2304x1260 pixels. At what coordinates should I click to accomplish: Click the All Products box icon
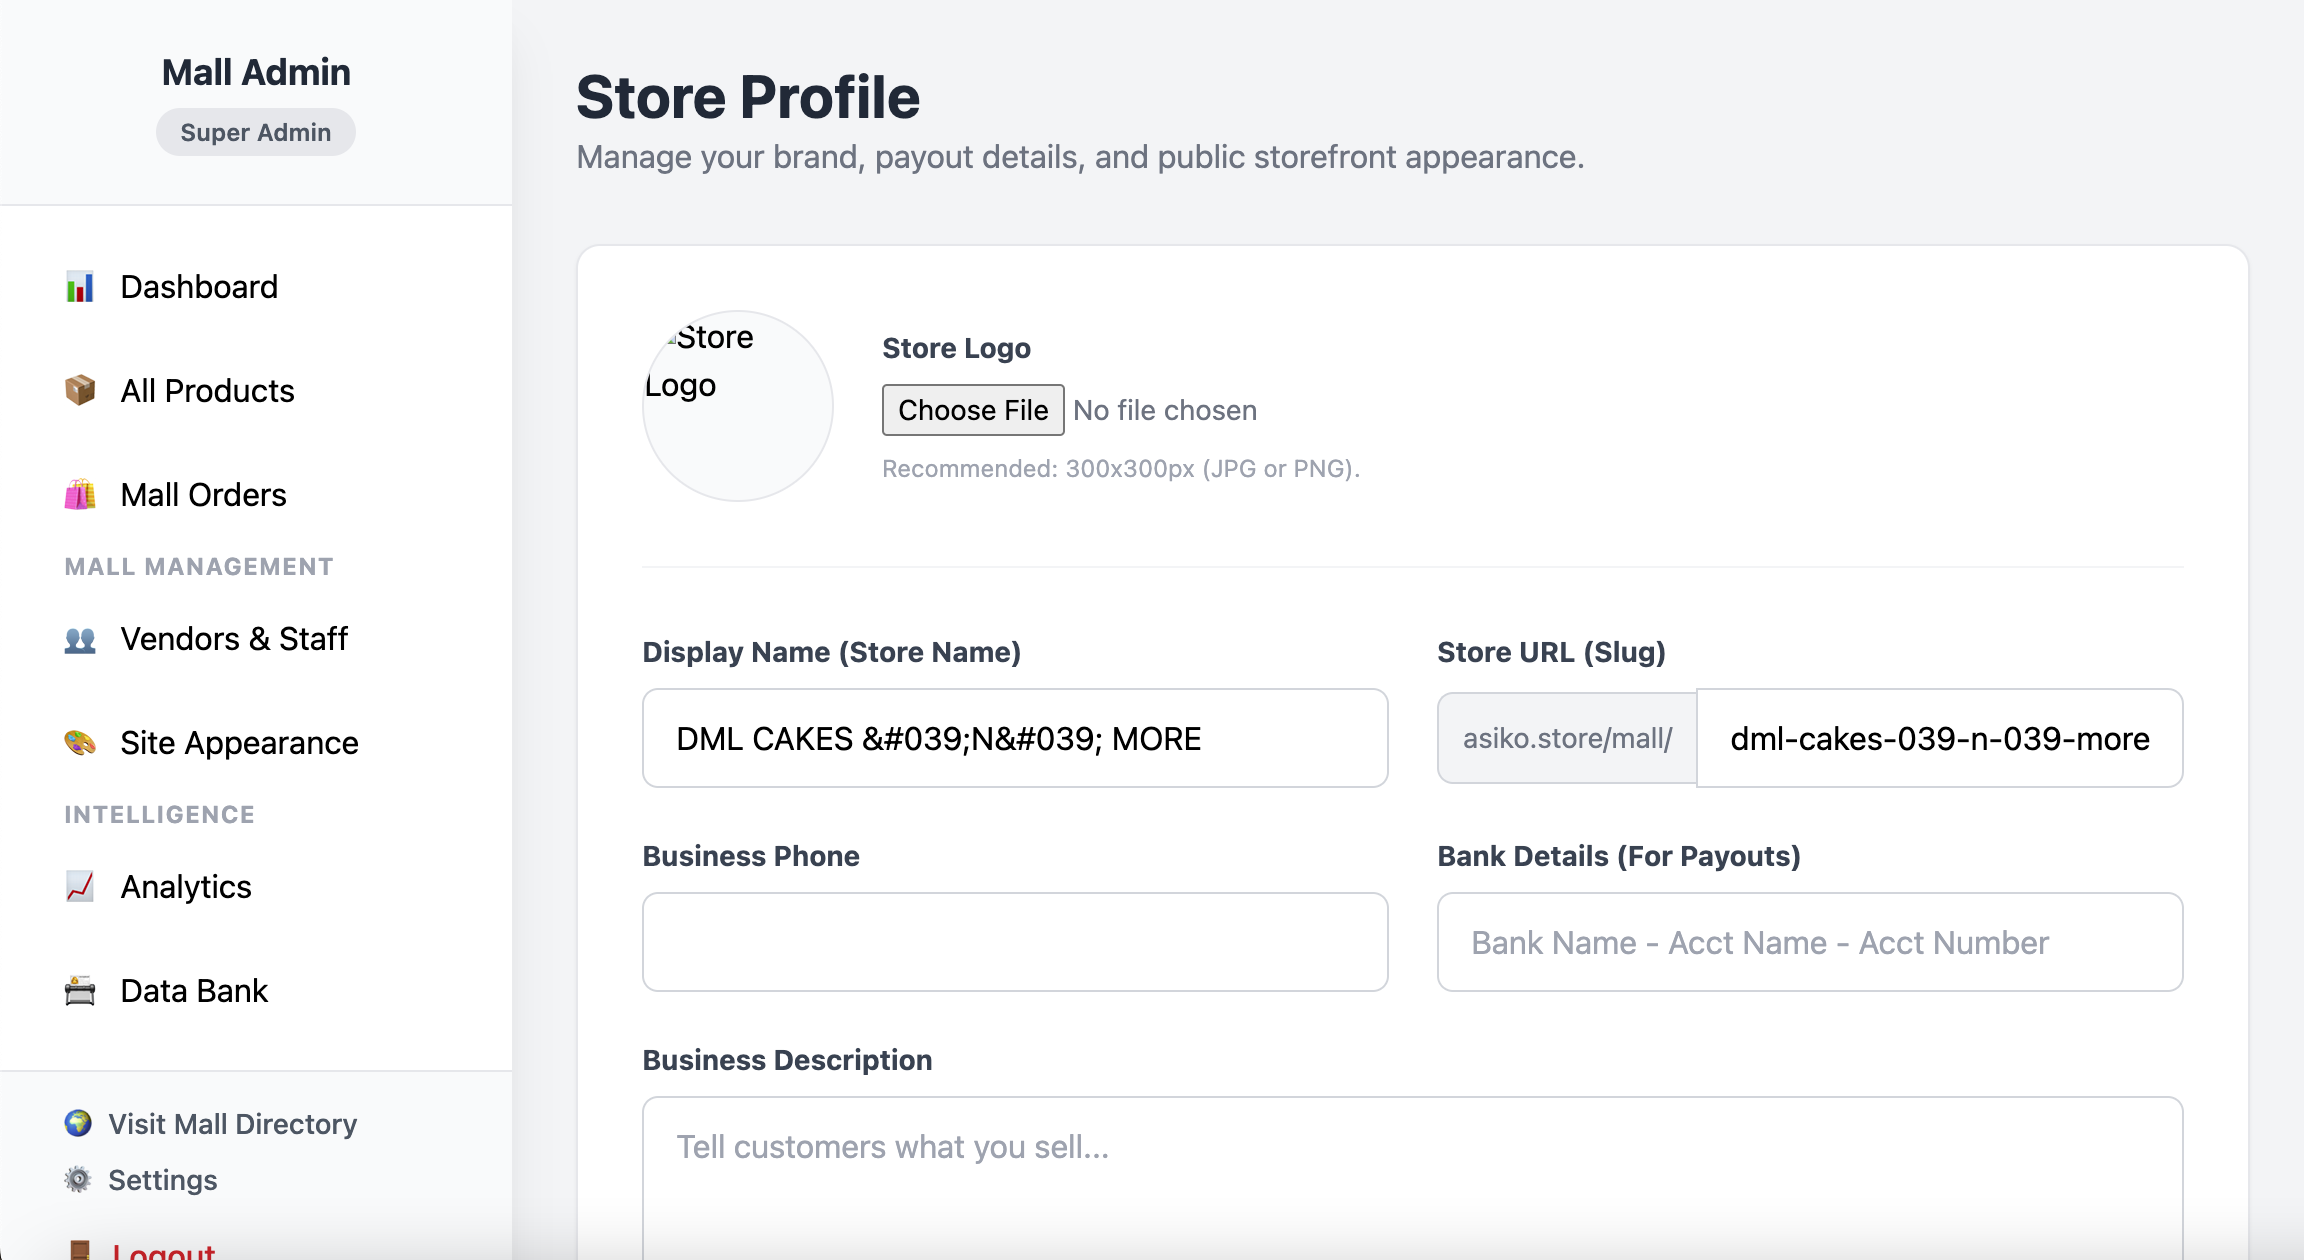[x=80, y=390]
